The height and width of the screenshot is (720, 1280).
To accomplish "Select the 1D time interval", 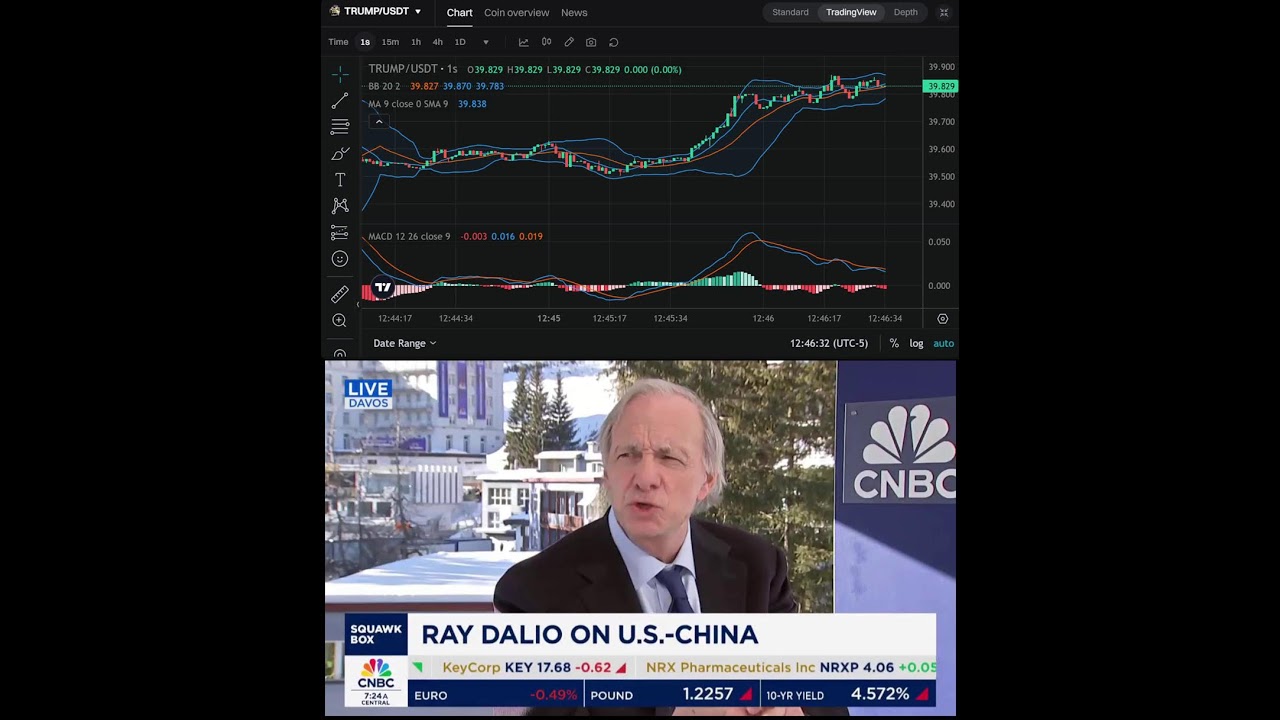I will point(460,42).
